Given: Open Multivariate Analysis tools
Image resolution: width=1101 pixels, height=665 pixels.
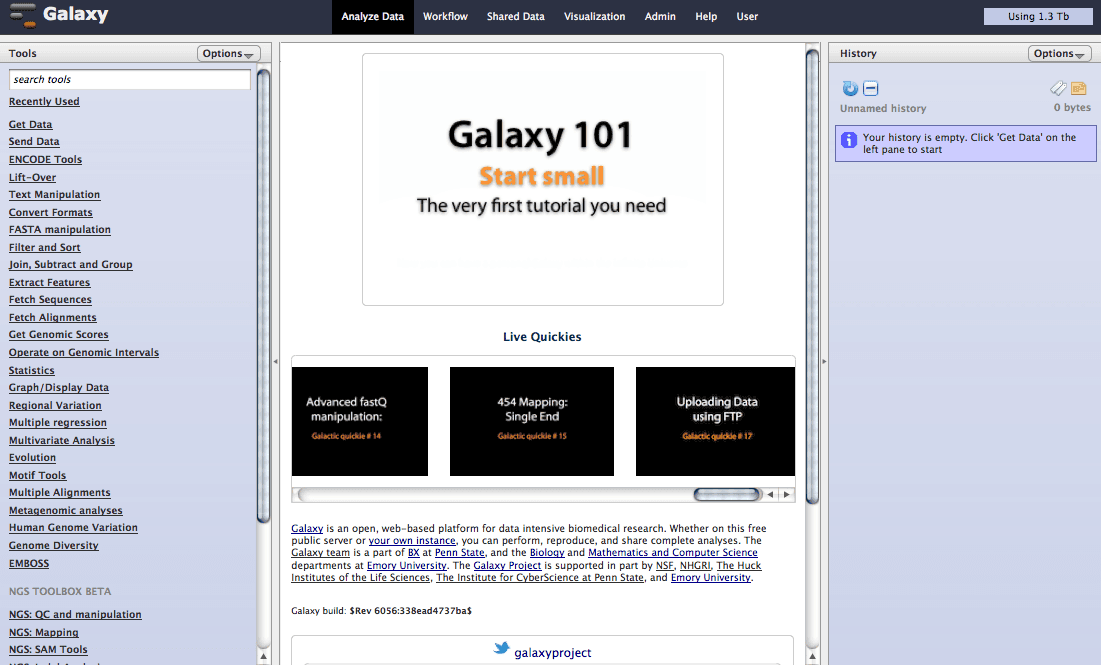Looking at the screenshot, I should coord(62,441).
